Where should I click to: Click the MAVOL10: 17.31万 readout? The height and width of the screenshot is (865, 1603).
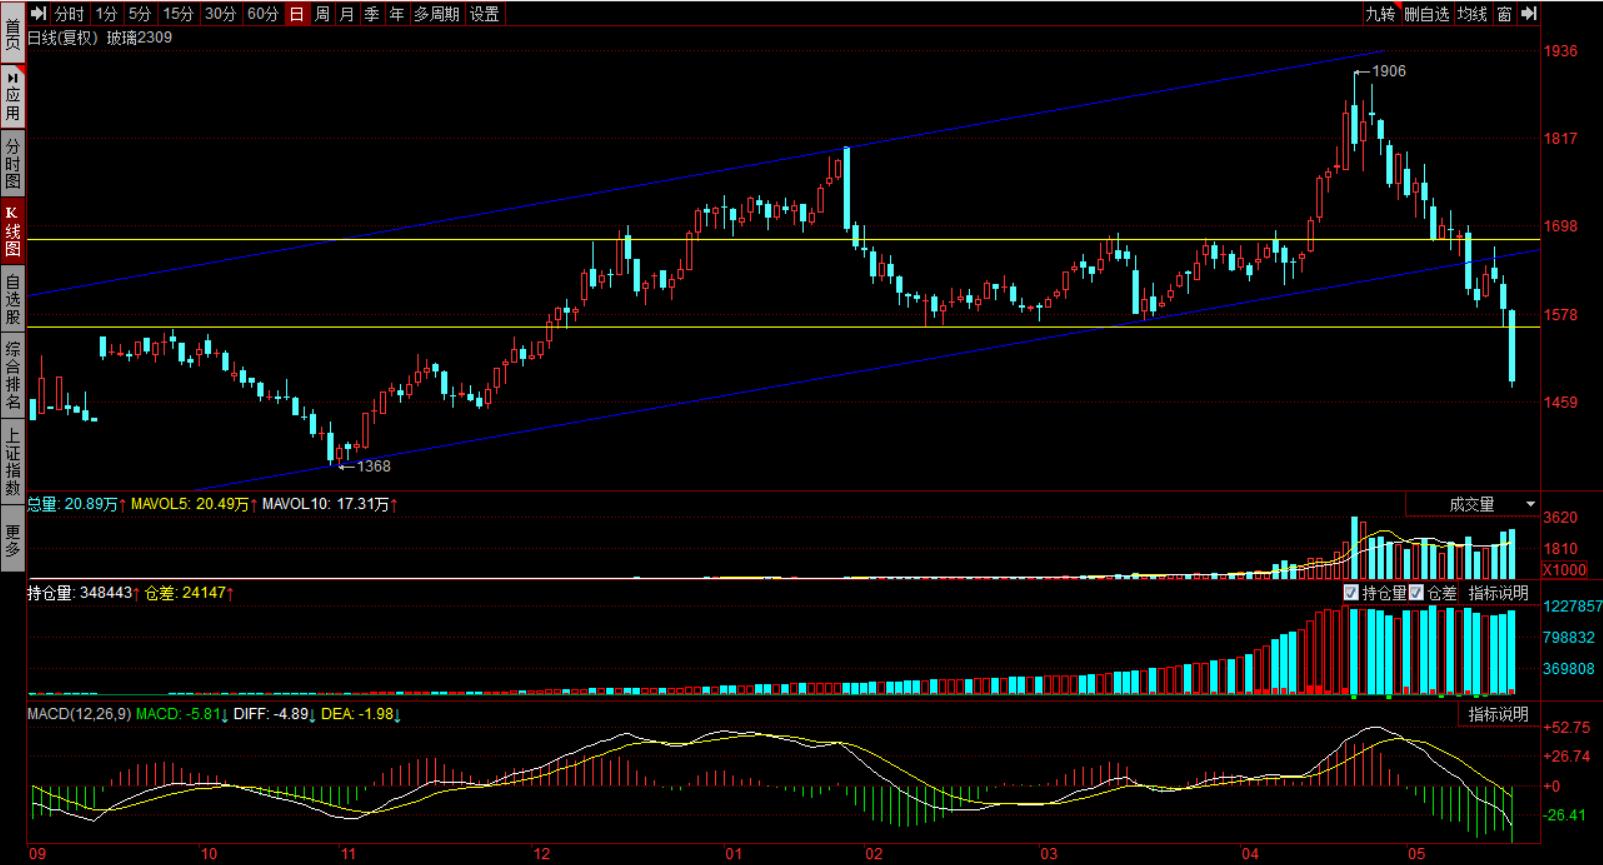pos(330,505)
